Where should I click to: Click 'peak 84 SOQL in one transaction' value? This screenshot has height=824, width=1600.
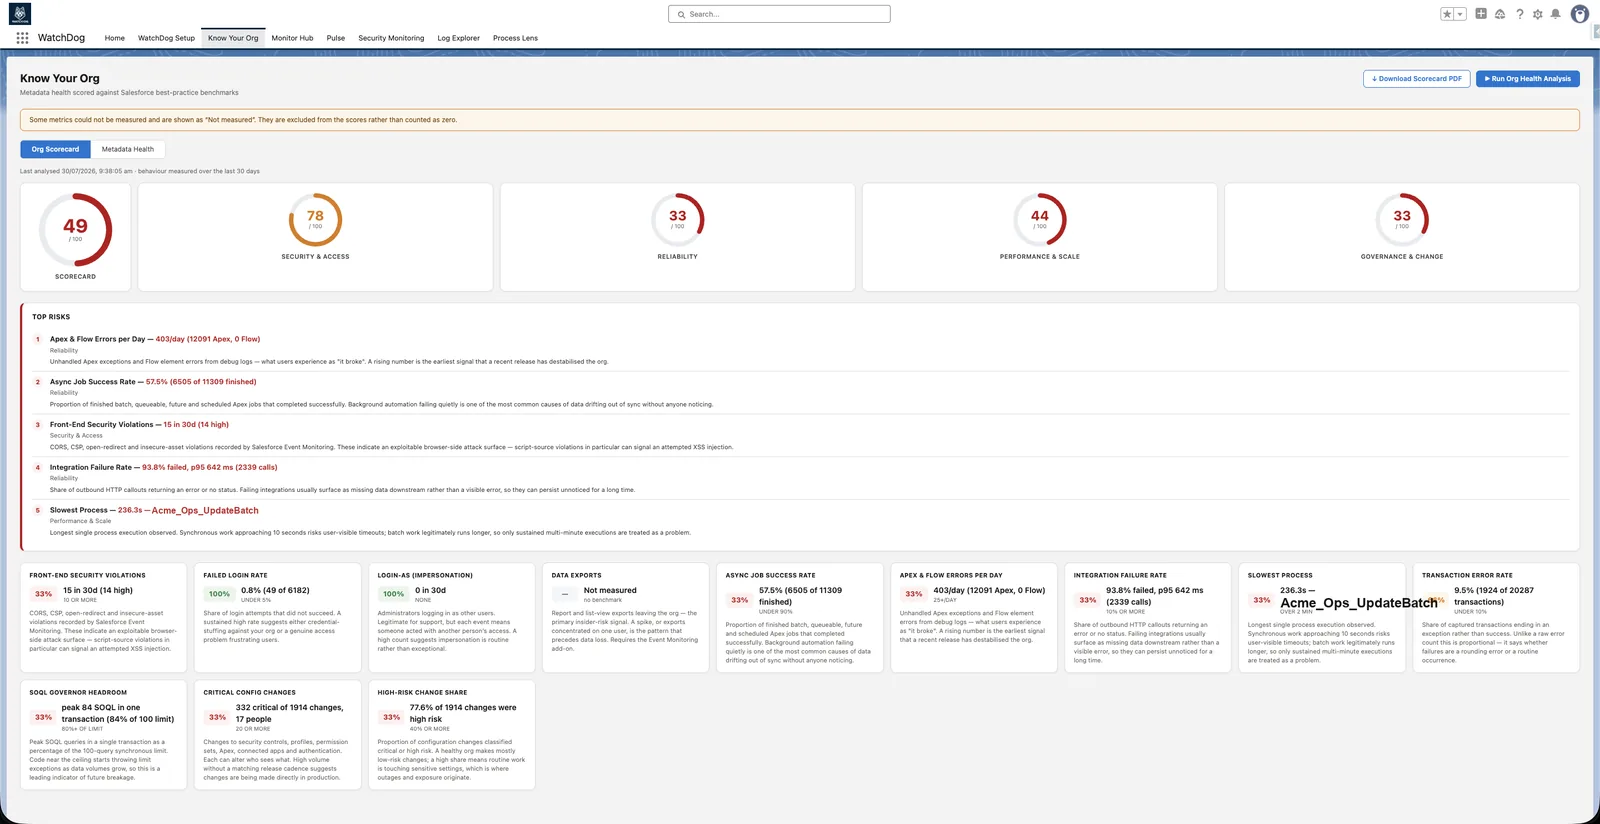point(118,713)
